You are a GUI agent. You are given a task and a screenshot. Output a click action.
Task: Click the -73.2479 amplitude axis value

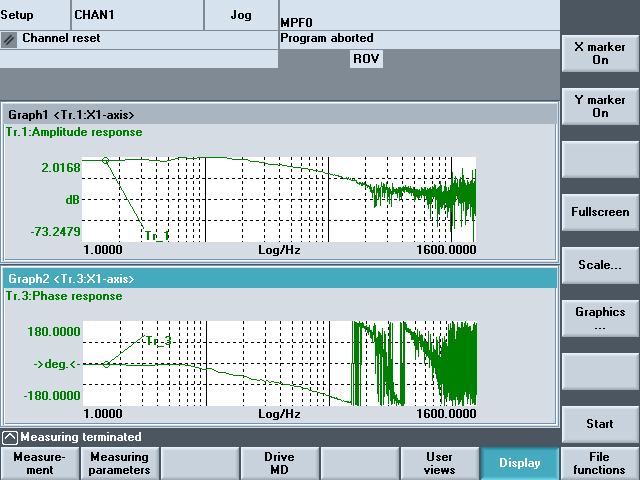[x=56, y=232]
